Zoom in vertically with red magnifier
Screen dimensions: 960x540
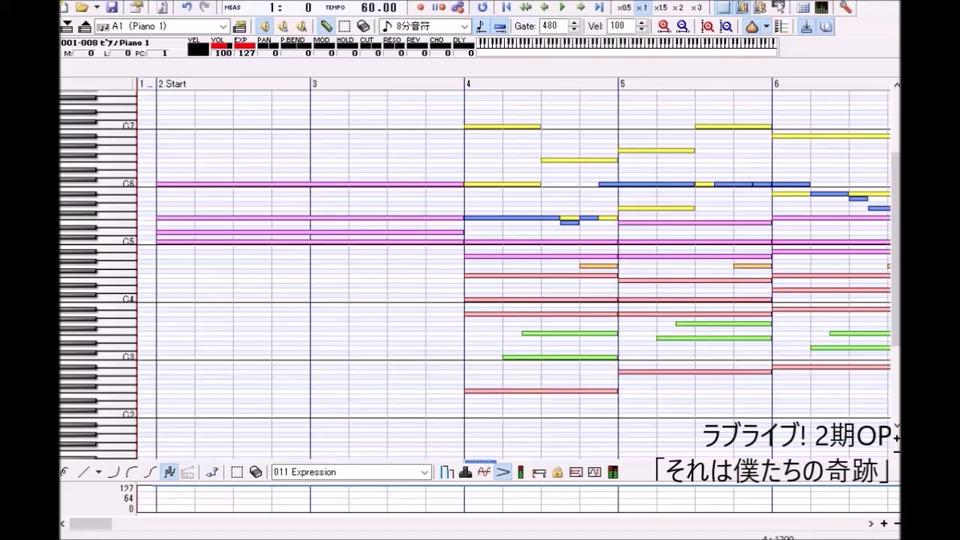point(707,26)
